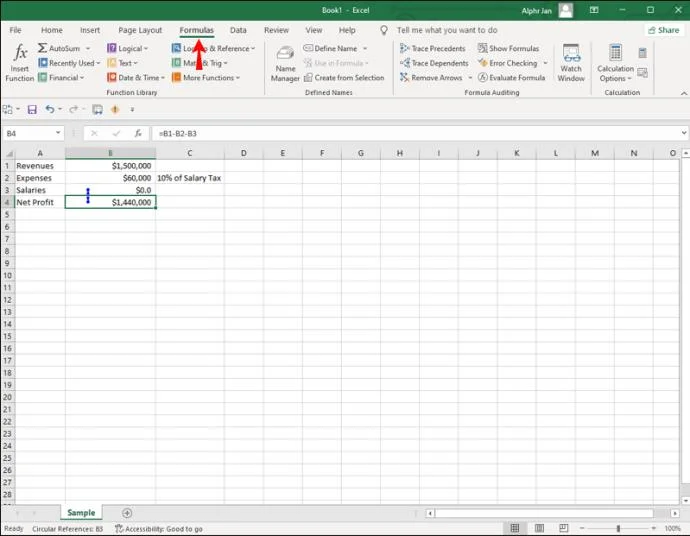Select the Net Profit label cell
This screenshot has height=536, width=690.
coord(40,202)
